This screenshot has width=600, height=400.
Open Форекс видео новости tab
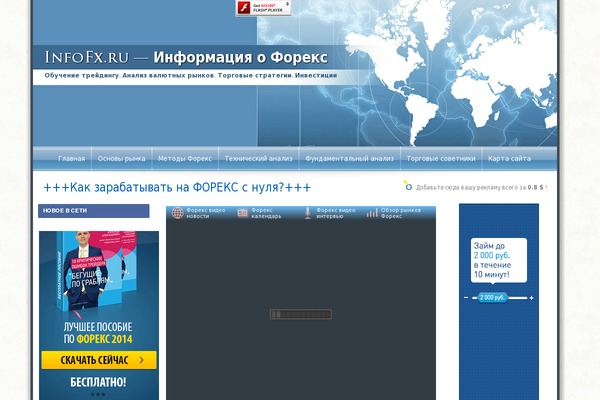pyautogui.click(x=205, y=213)
